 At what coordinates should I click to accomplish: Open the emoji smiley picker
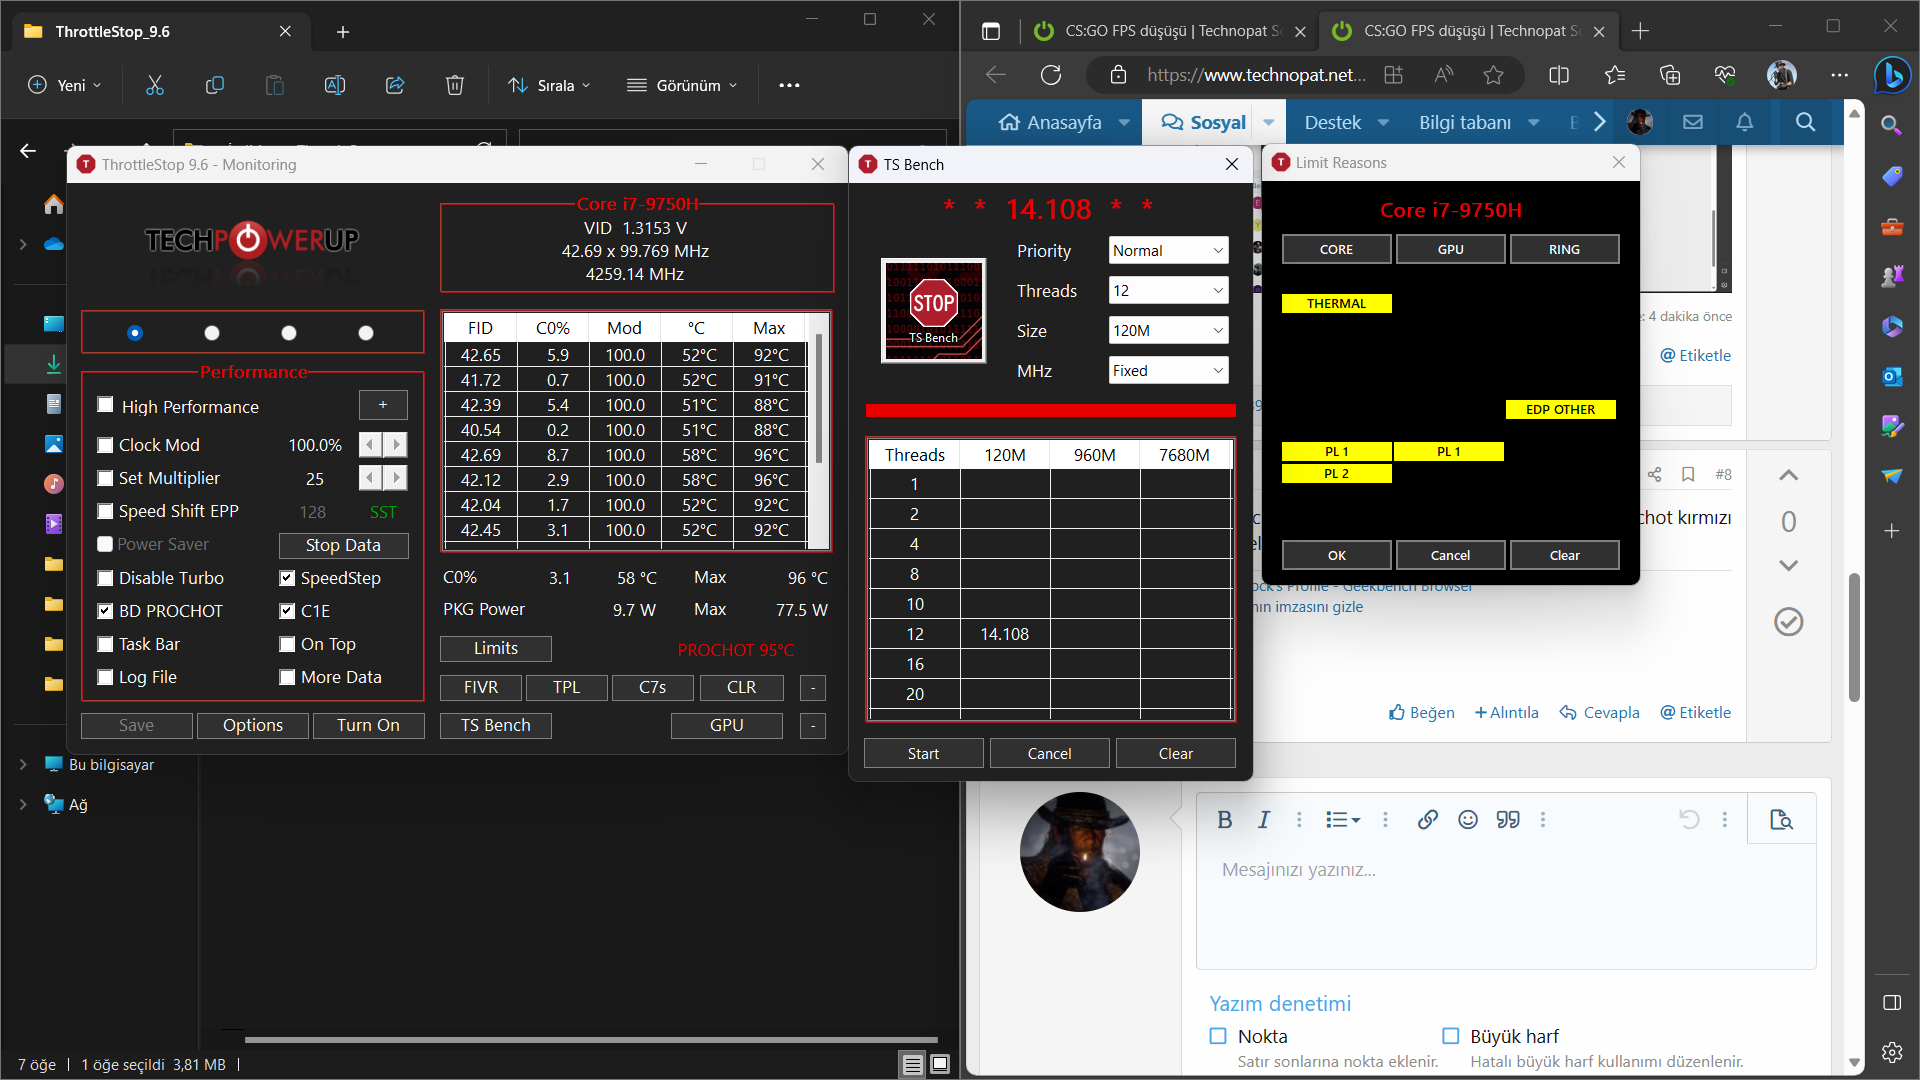pos(1467,820)
